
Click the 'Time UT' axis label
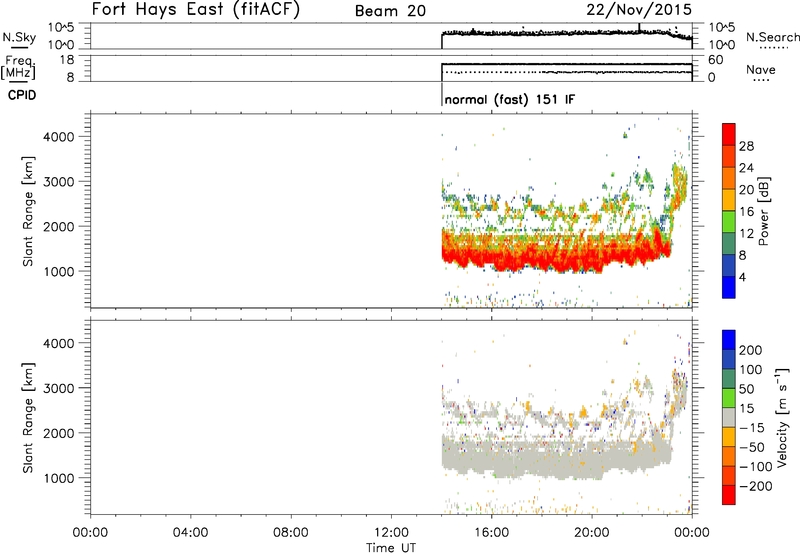(391, 547)
